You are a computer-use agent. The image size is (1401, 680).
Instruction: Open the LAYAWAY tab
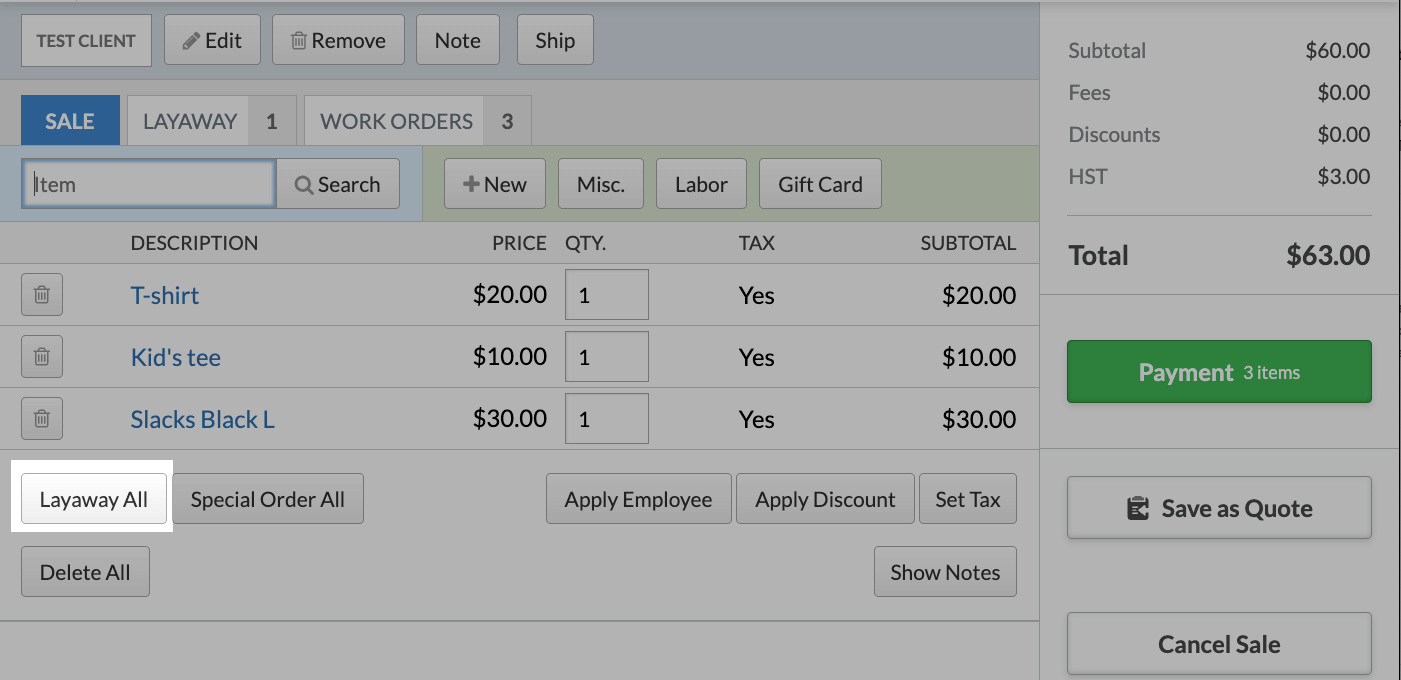coord(212,121)
